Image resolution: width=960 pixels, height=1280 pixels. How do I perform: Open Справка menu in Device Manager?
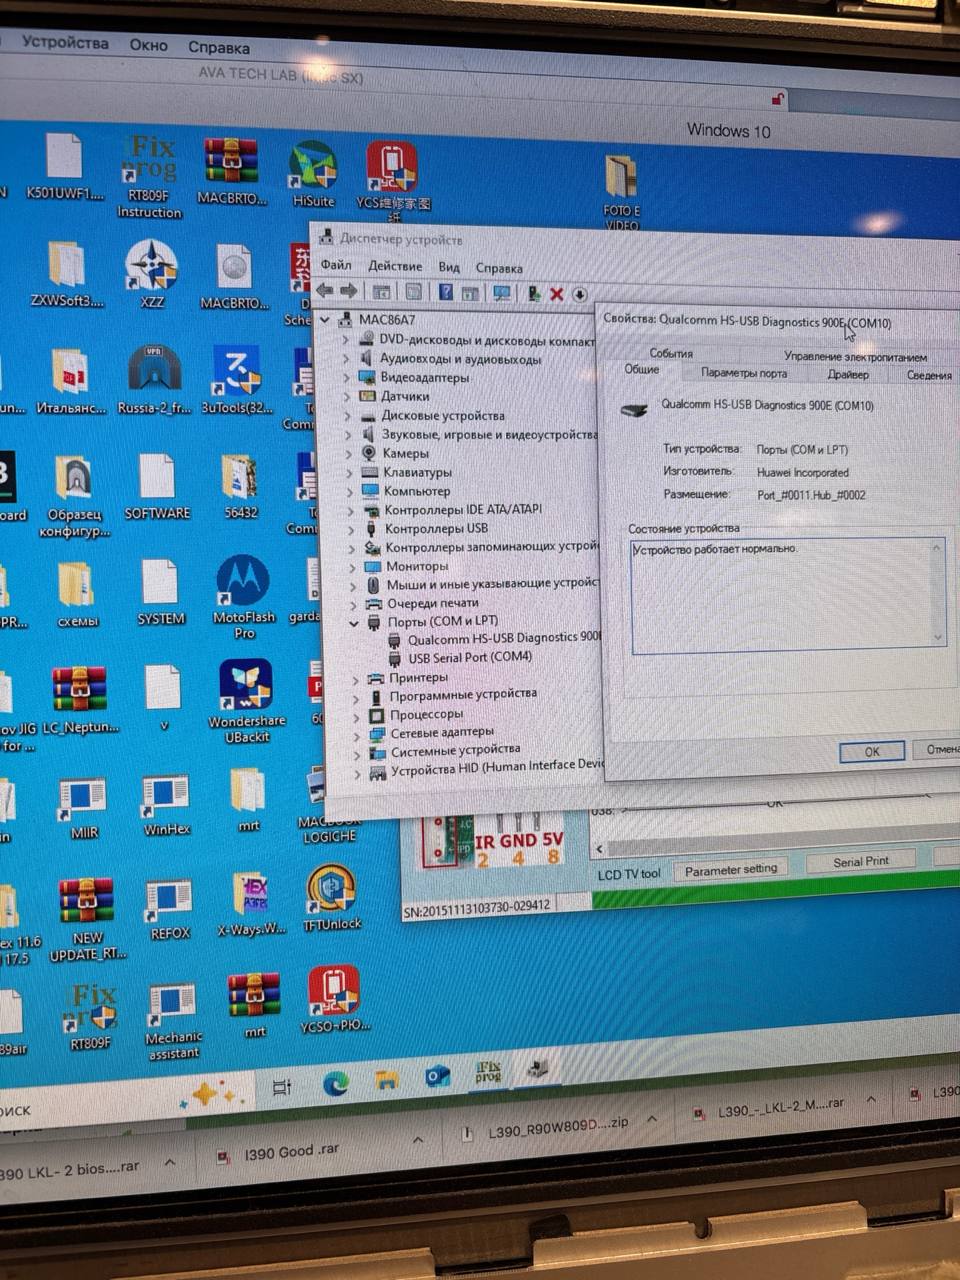(x=499, y=268)
